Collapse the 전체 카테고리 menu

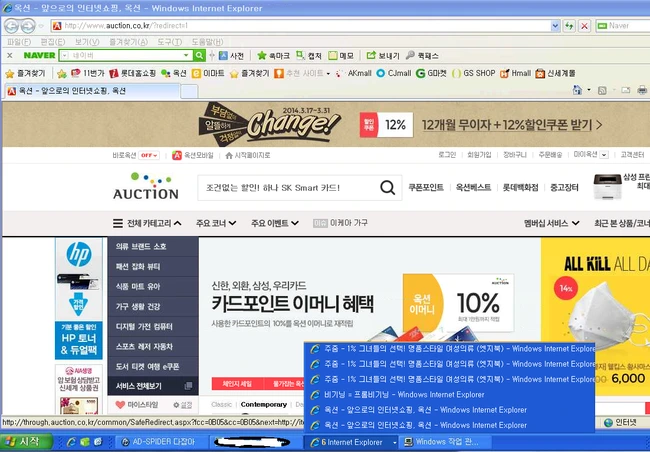coord(147,223)
